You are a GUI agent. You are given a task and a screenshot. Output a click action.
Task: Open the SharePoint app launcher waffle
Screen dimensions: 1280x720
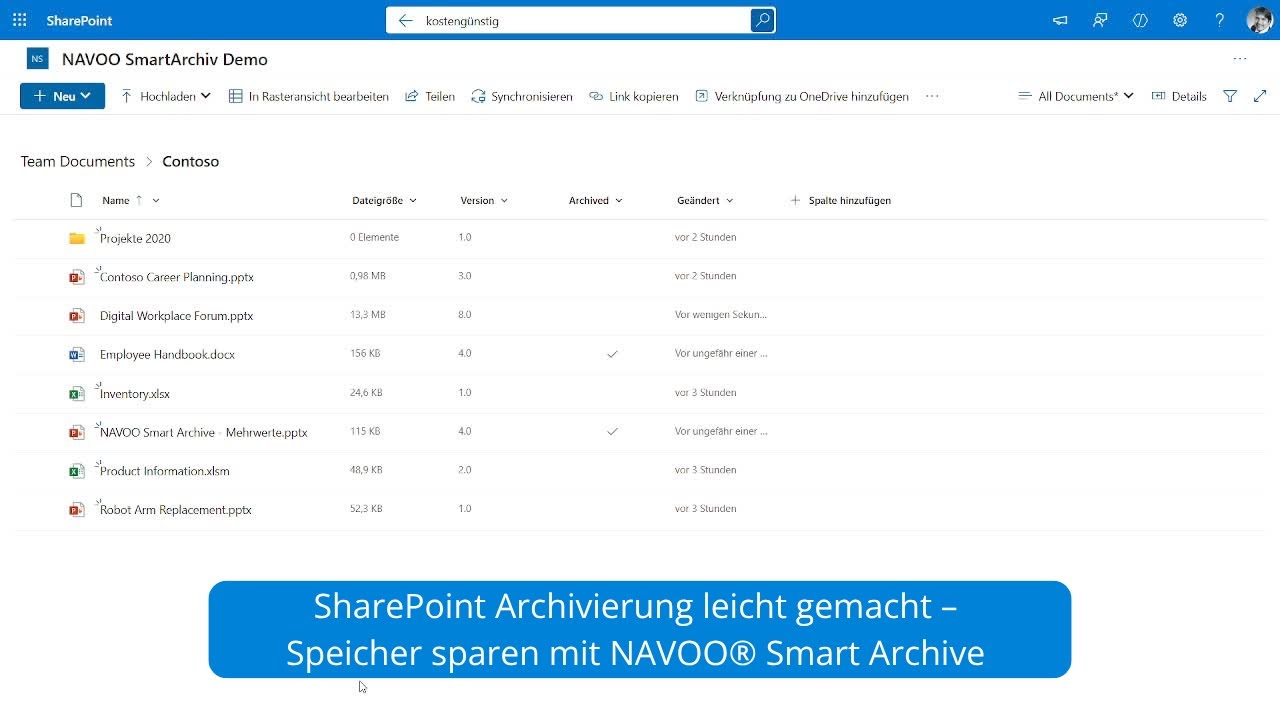point(20,20)
